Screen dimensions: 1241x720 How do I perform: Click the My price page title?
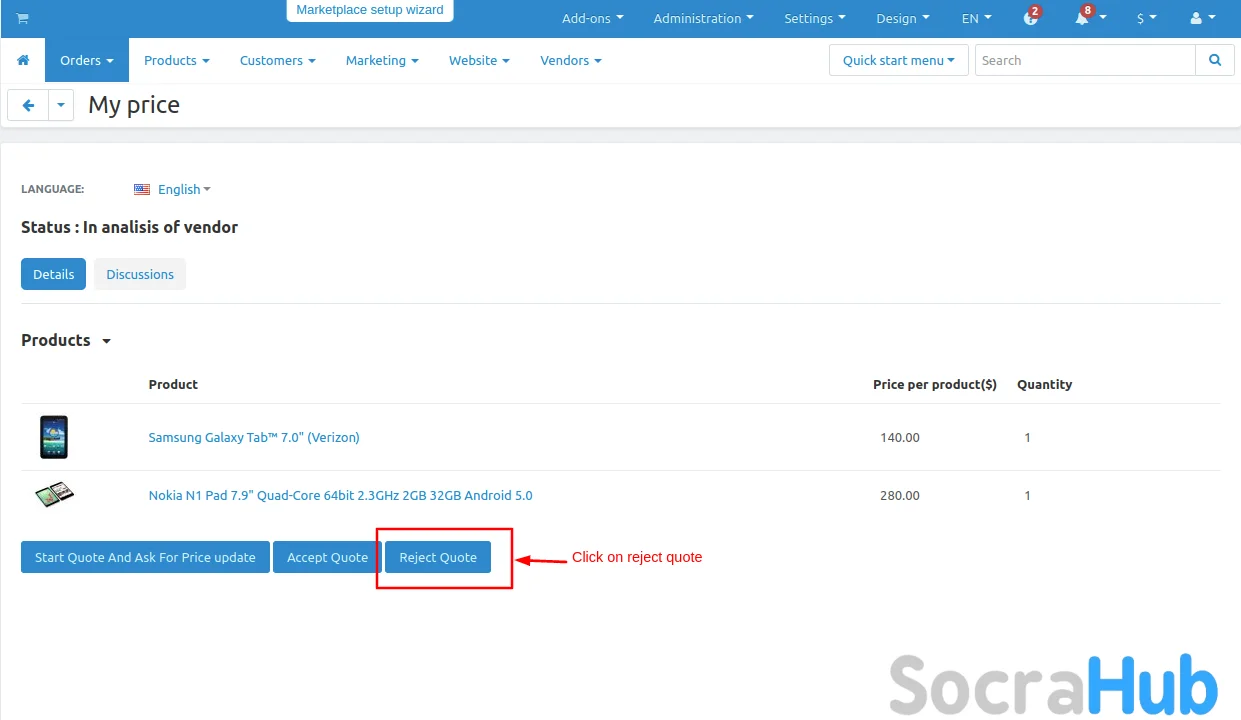click(134, 105)
